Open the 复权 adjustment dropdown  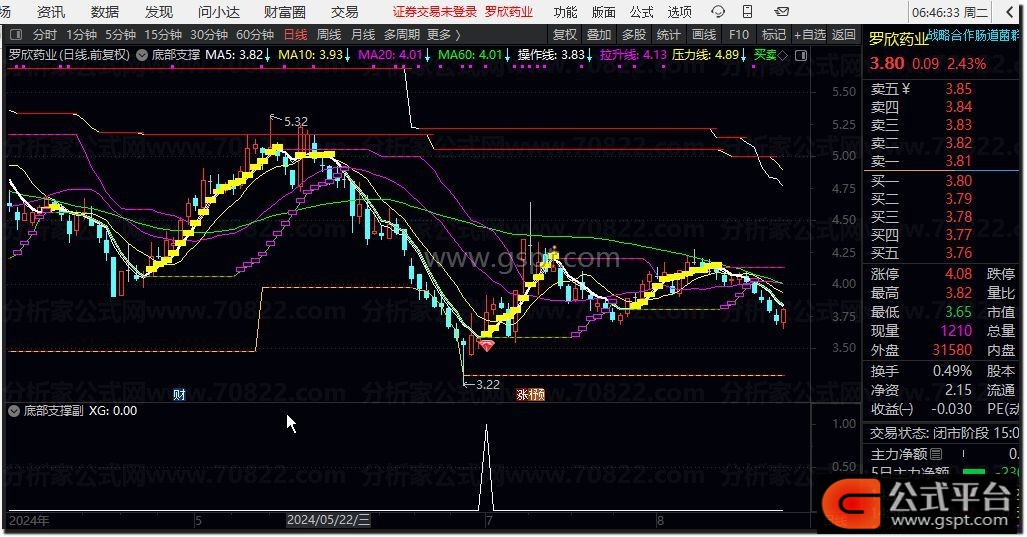565,35
